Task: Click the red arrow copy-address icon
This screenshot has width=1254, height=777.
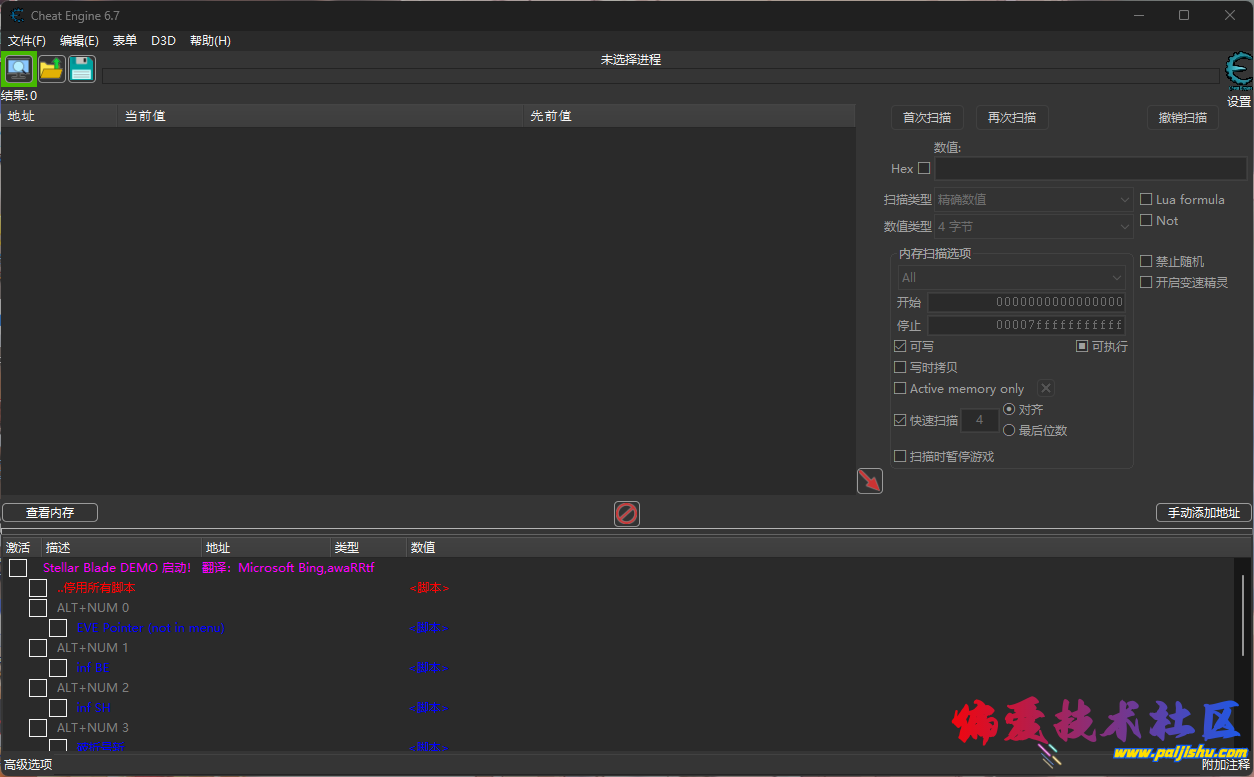Action: coord(868,481)
